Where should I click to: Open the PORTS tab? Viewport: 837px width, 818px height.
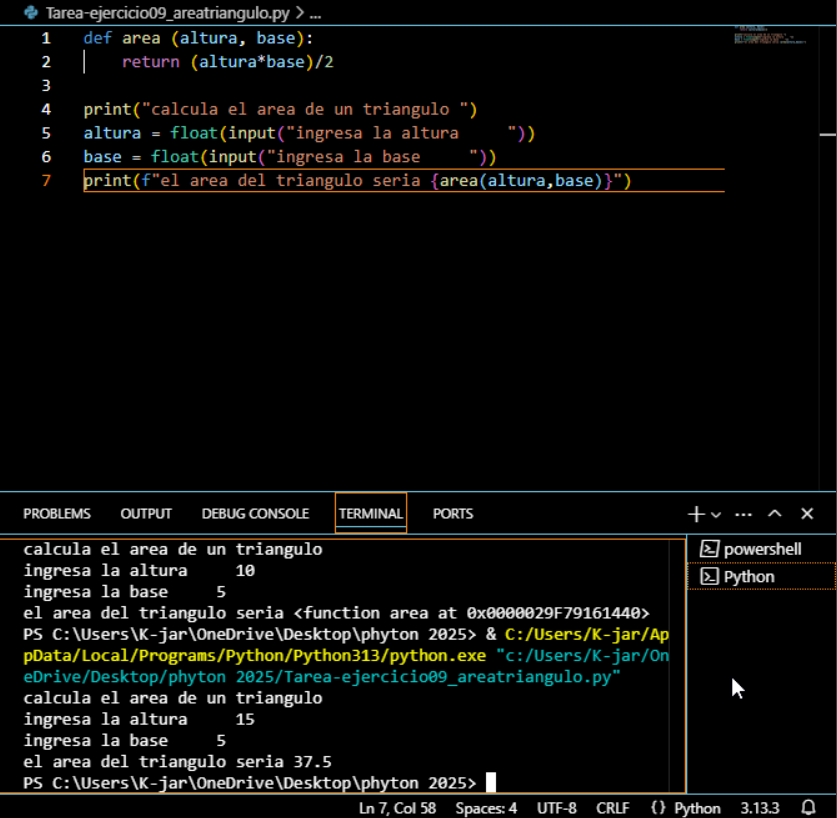pyautogui.click(x=453, y=514)
